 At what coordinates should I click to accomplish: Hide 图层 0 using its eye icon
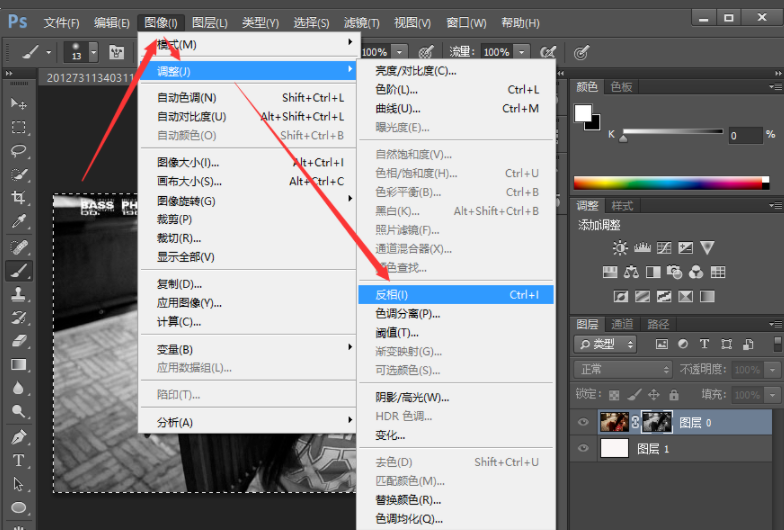(x=584, y=422)
